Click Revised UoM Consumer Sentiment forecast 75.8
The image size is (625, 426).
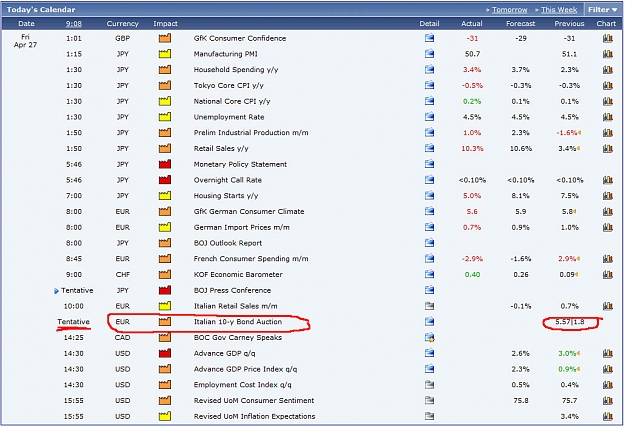coord(521,400)
